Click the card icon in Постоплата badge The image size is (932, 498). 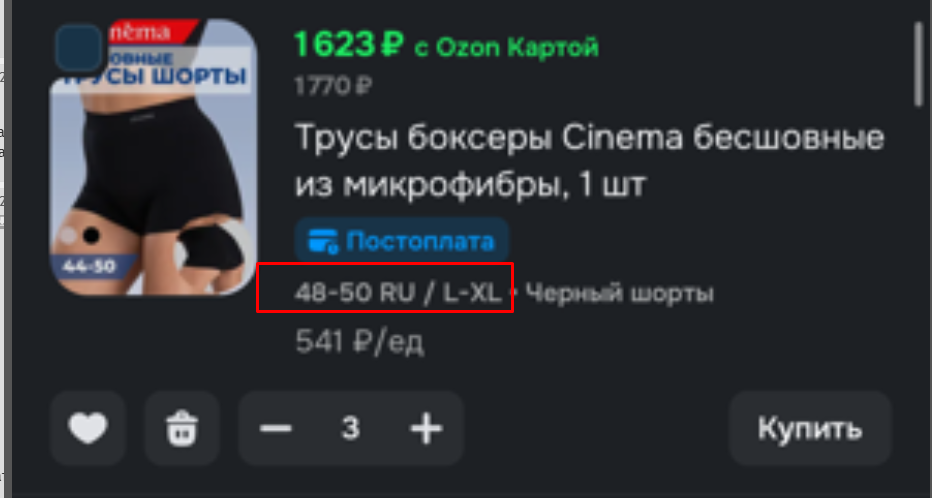[x=324, y=242]
